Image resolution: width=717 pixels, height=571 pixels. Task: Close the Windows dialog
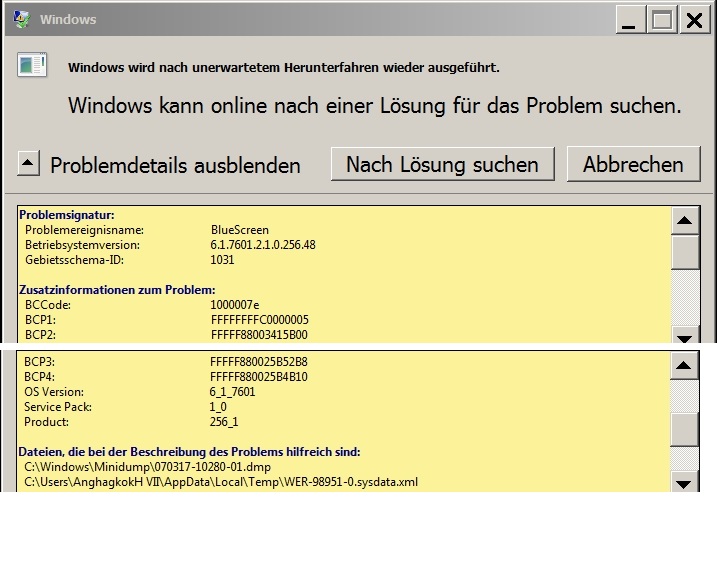click(694, 20)
